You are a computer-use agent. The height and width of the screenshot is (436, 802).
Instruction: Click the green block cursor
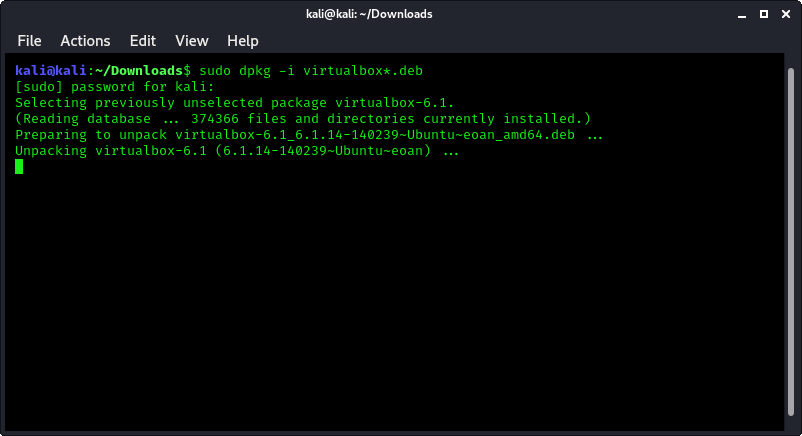coord(19,166)
